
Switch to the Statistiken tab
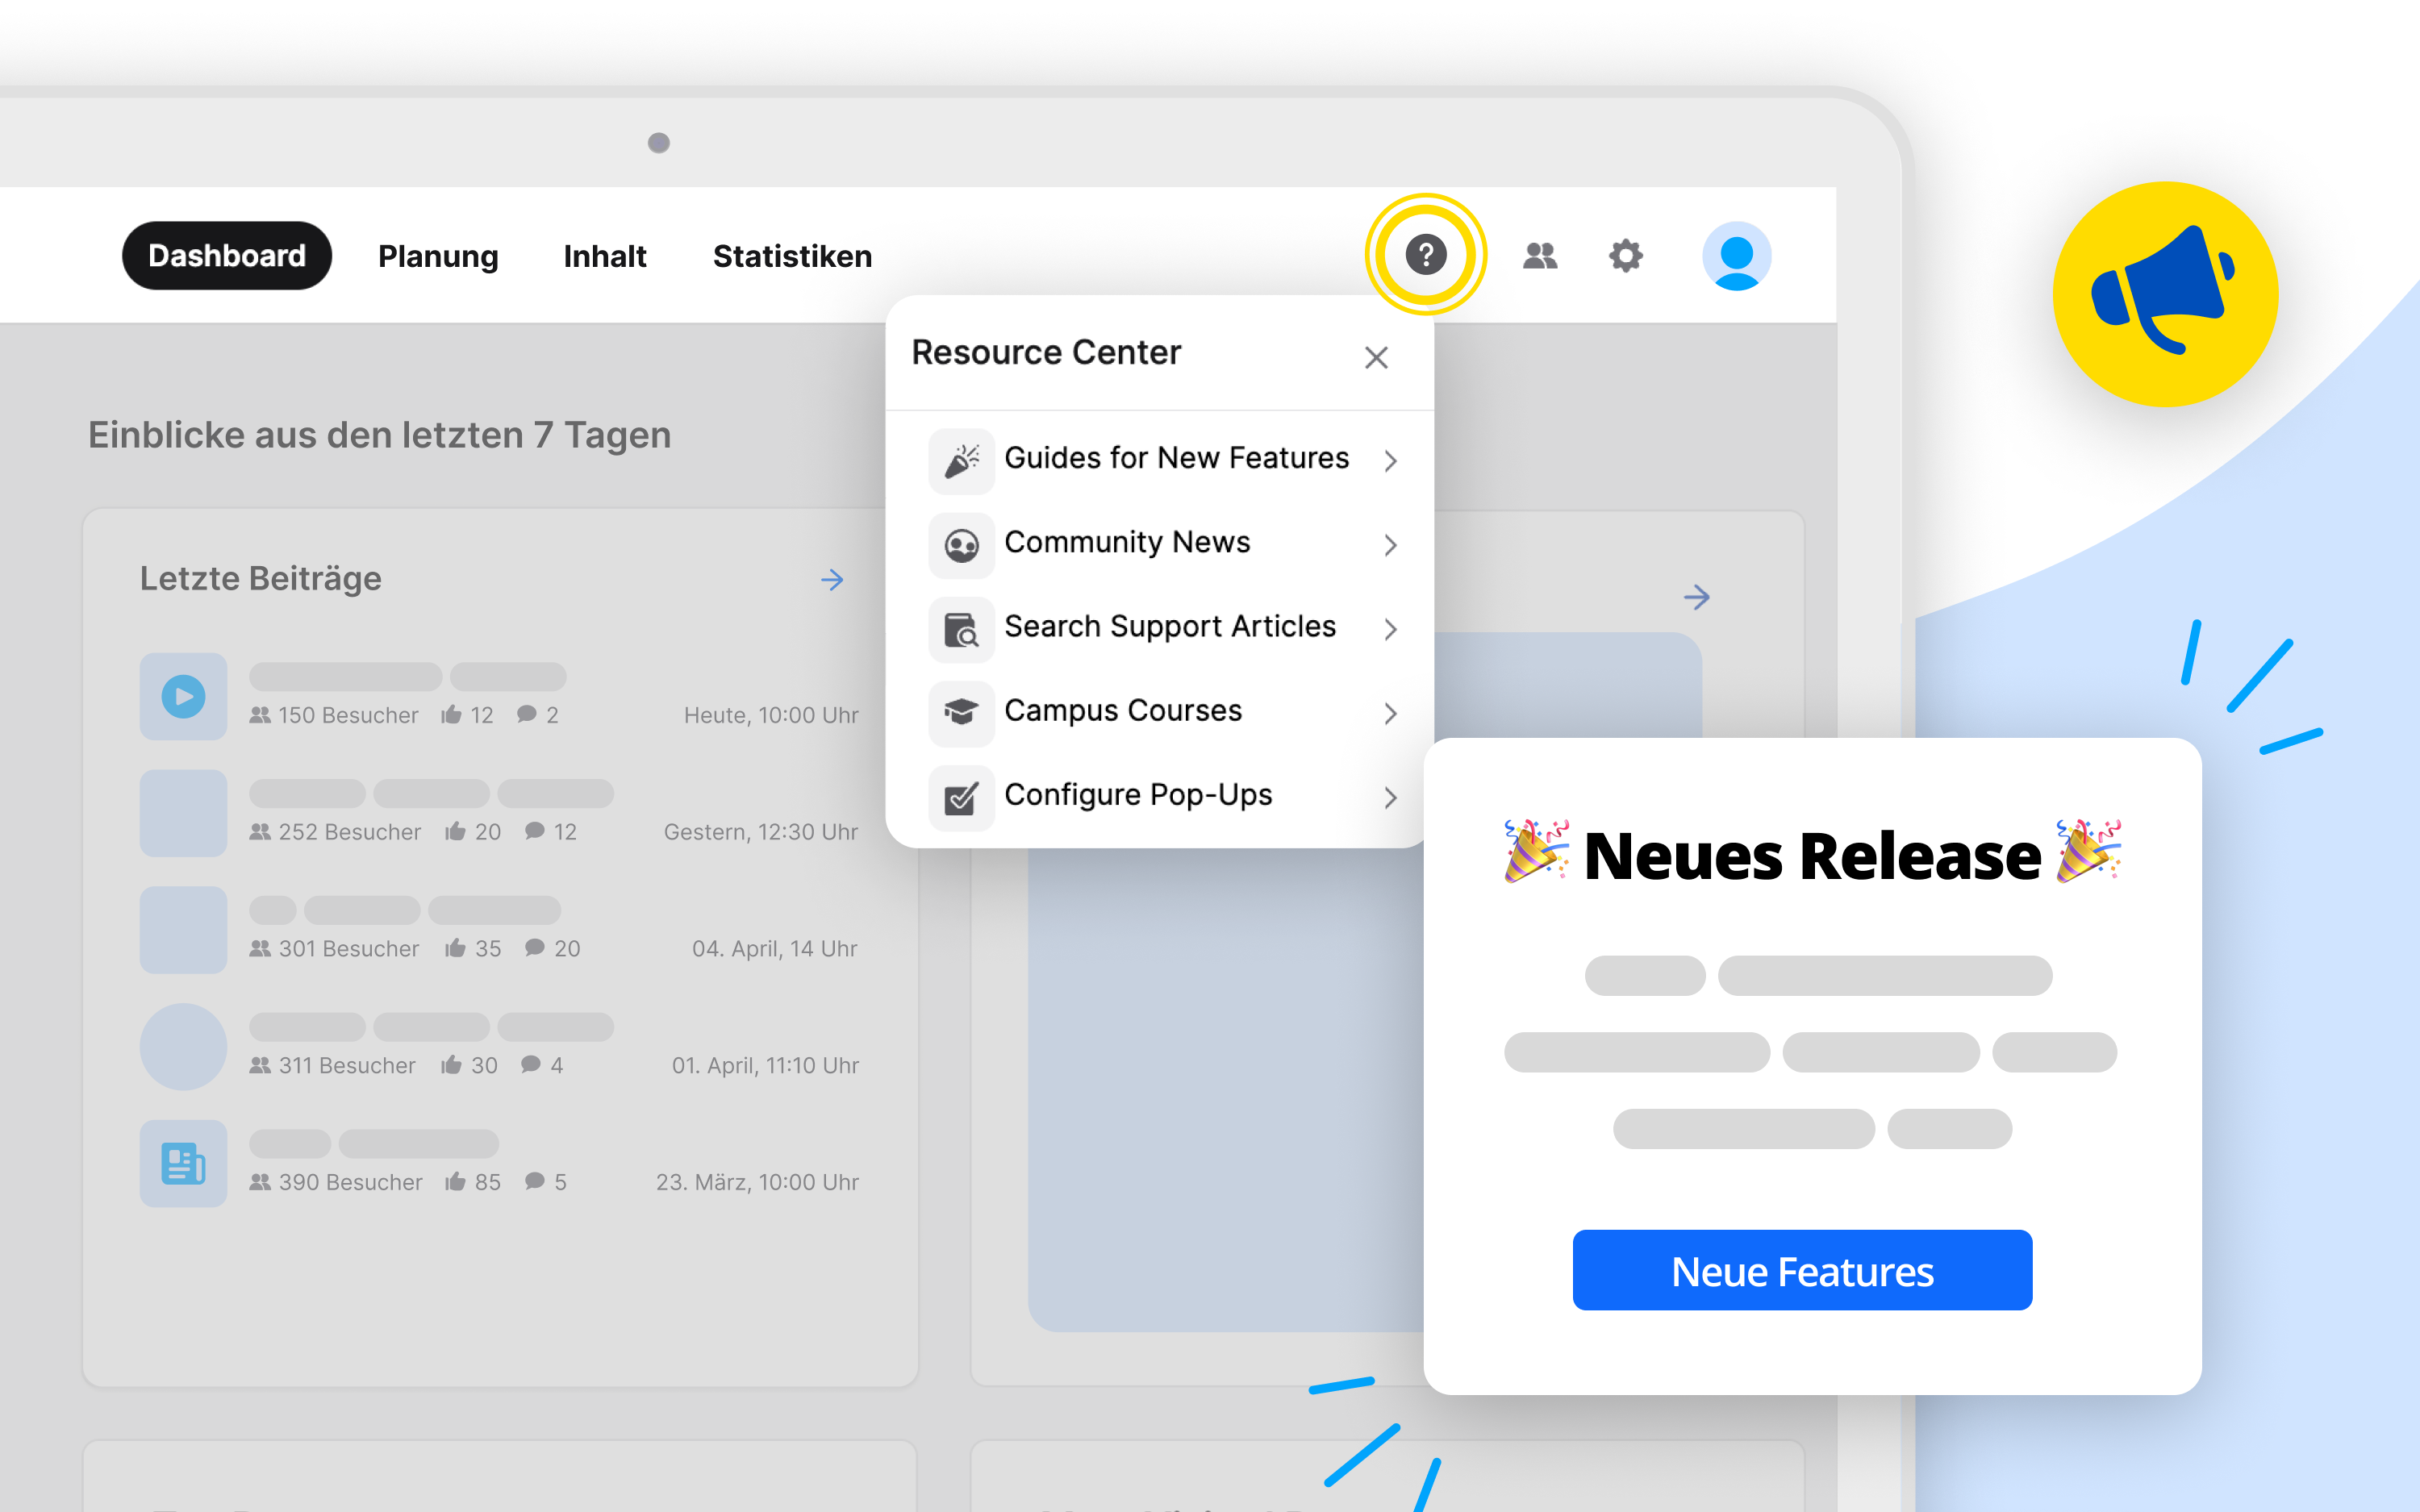tap(792, 257)
